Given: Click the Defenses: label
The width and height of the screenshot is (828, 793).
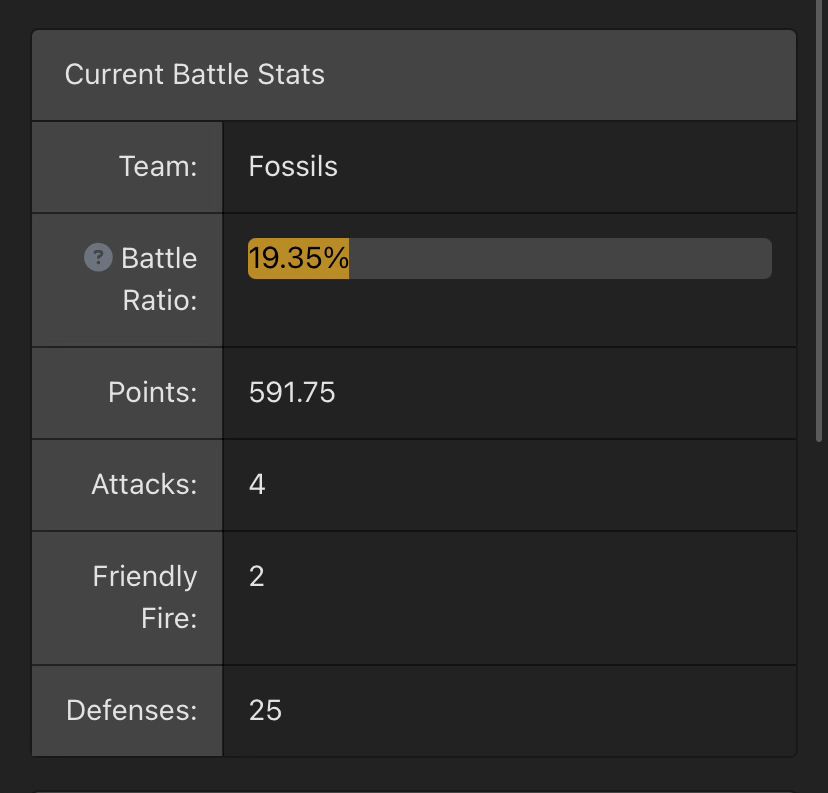Looking at the screenshot, I should 131,711.
